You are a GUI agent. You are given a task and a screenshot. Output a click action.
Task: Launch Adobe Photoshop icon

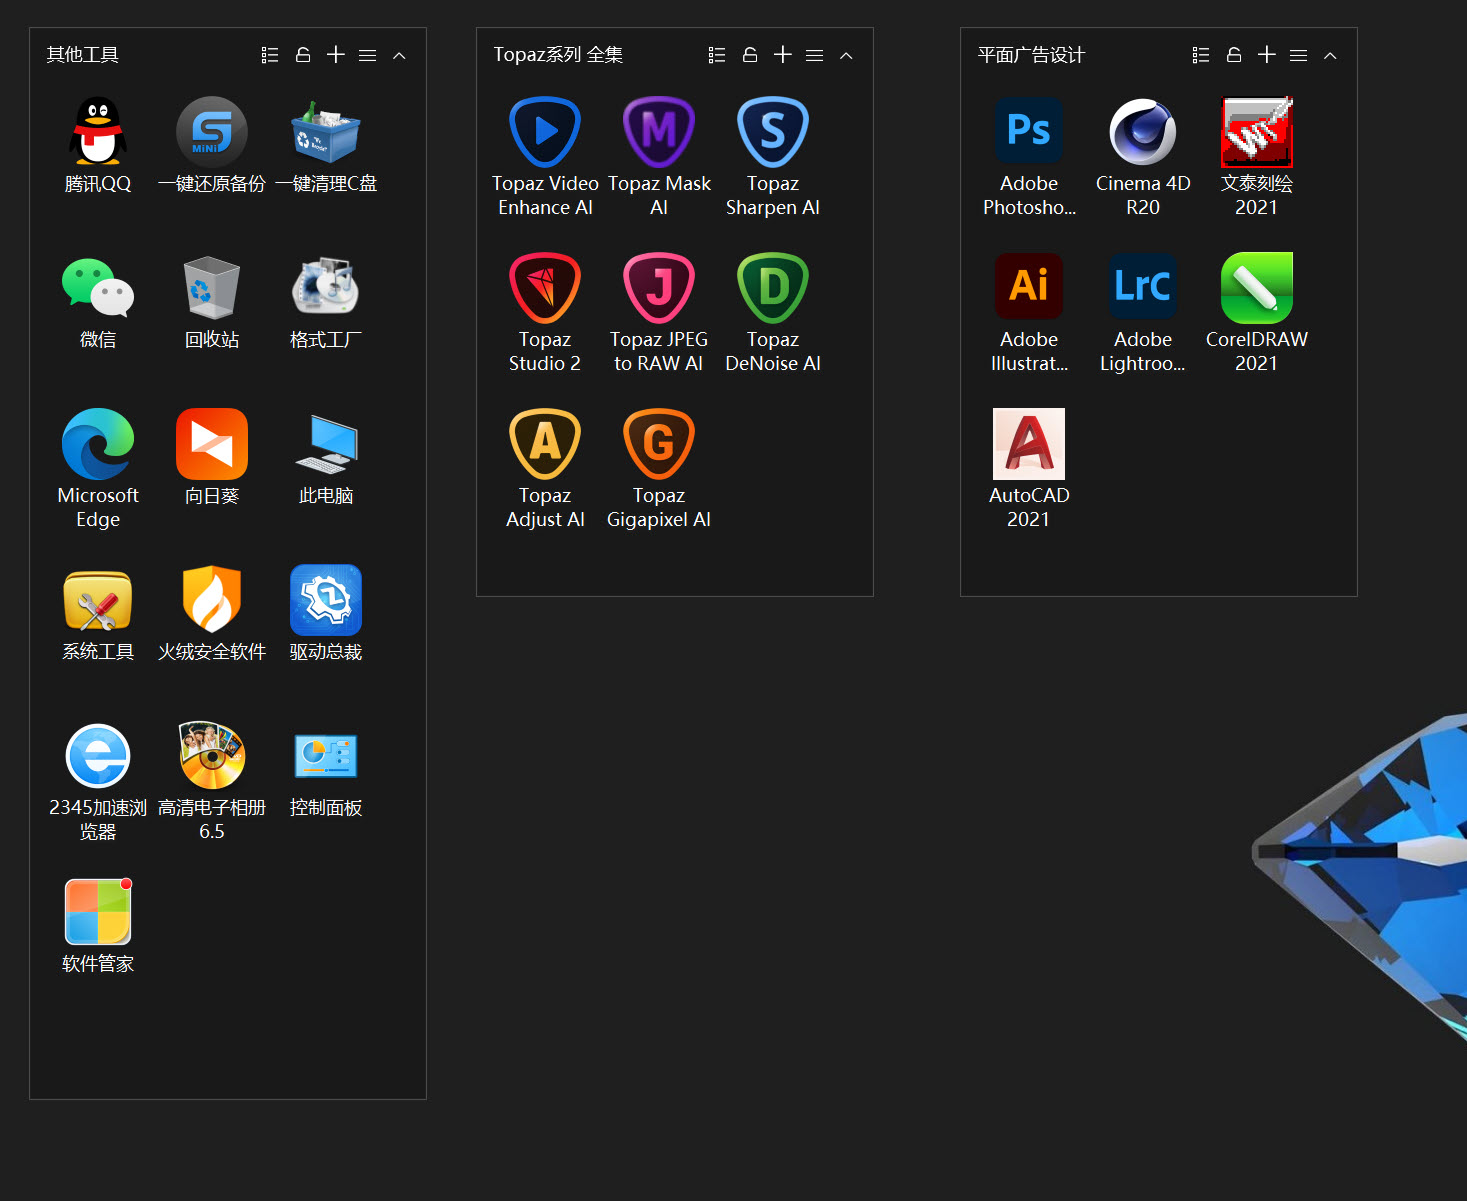click(x=1029, y=131)
